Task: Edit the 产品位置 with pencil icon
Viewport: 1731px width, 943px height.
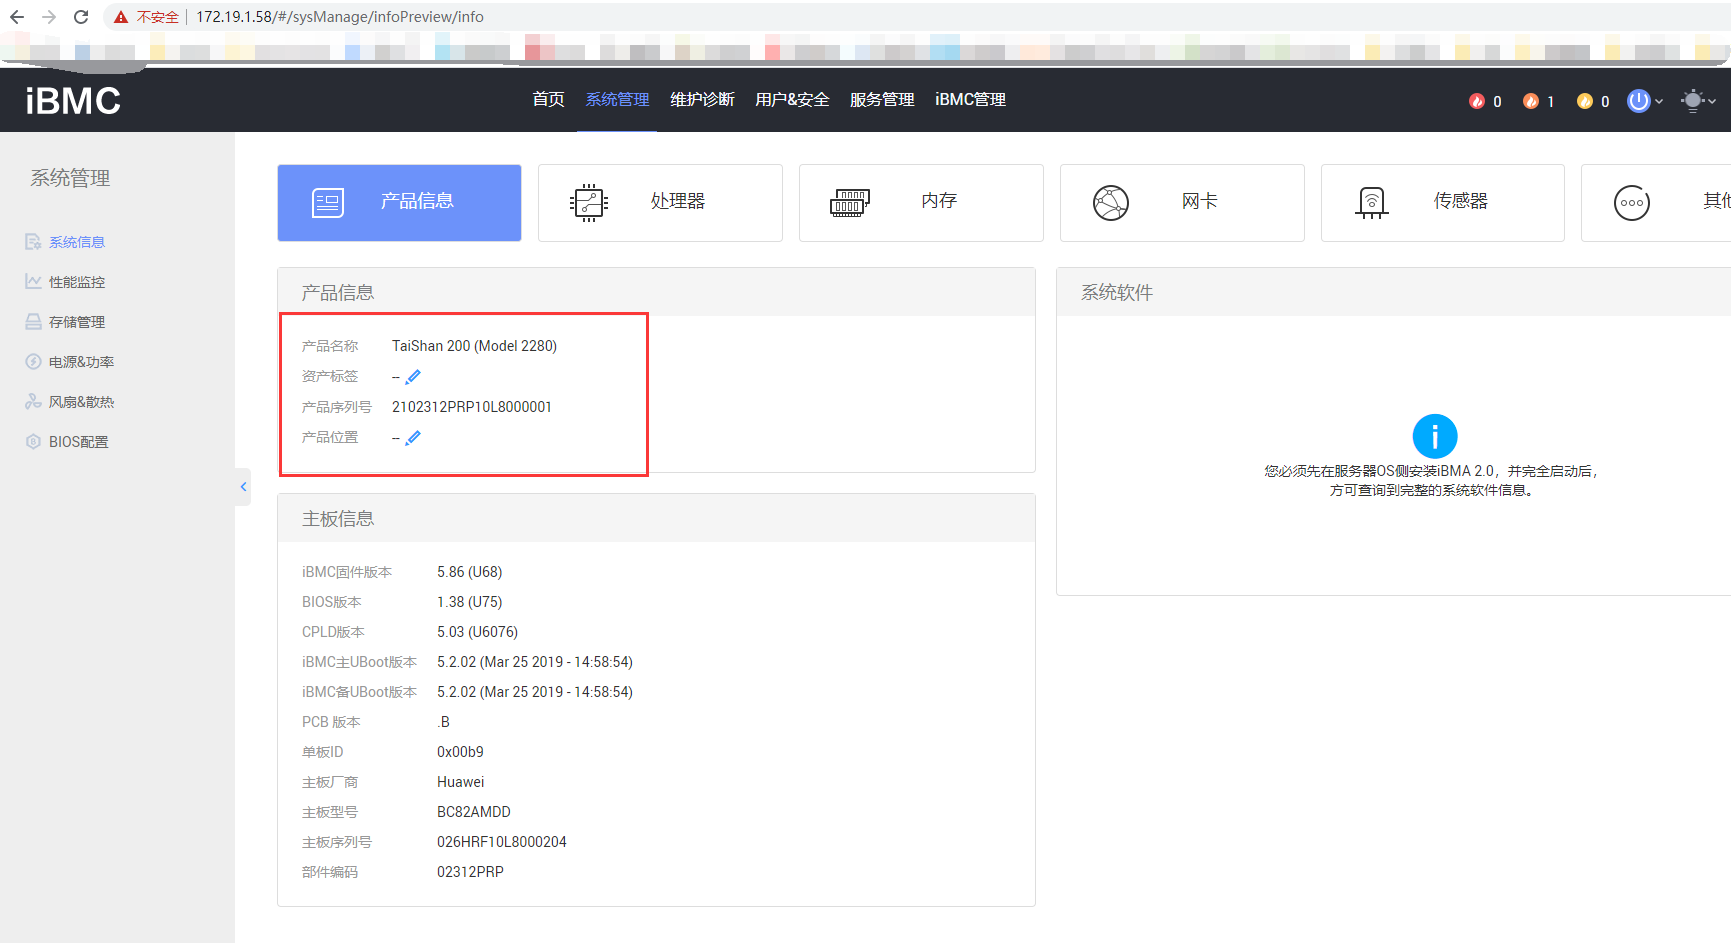Action: click(x=413, y=438)
